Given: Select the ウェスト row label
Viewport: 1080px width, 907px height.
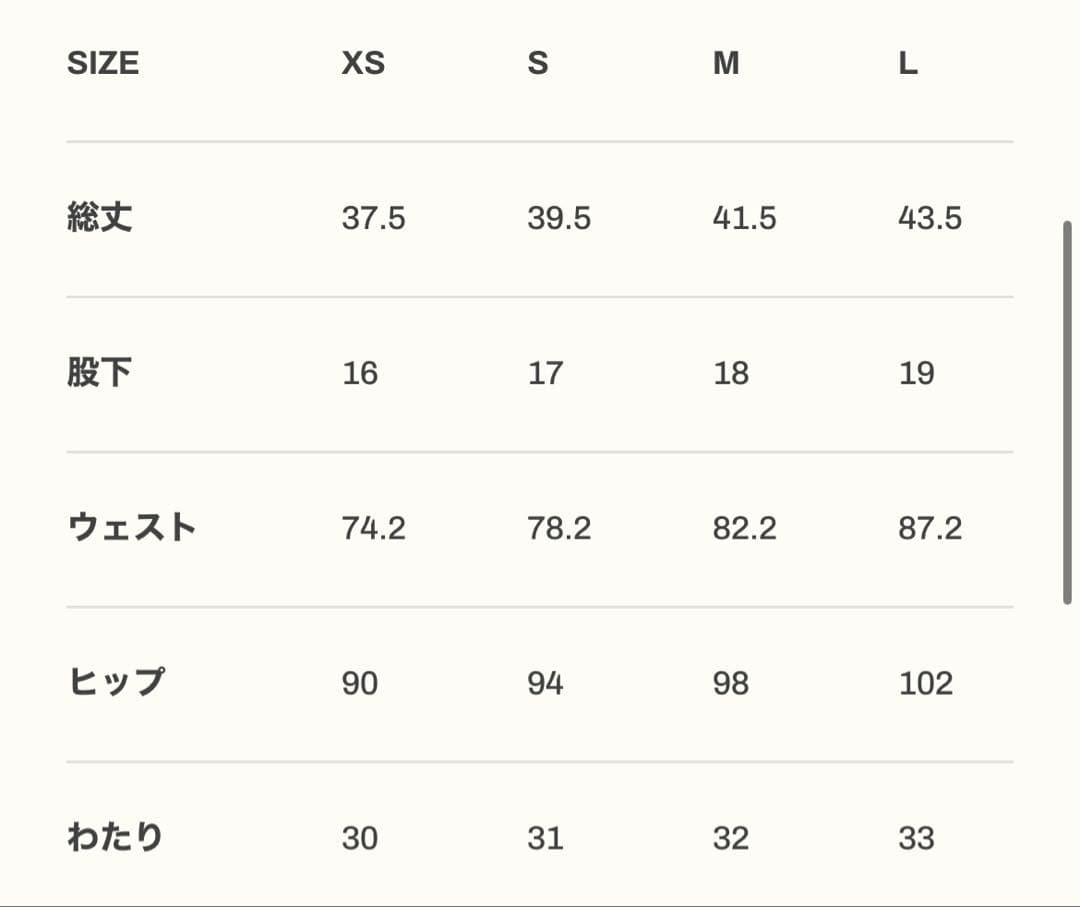Looking at the screenshot, I should [132, 528].
